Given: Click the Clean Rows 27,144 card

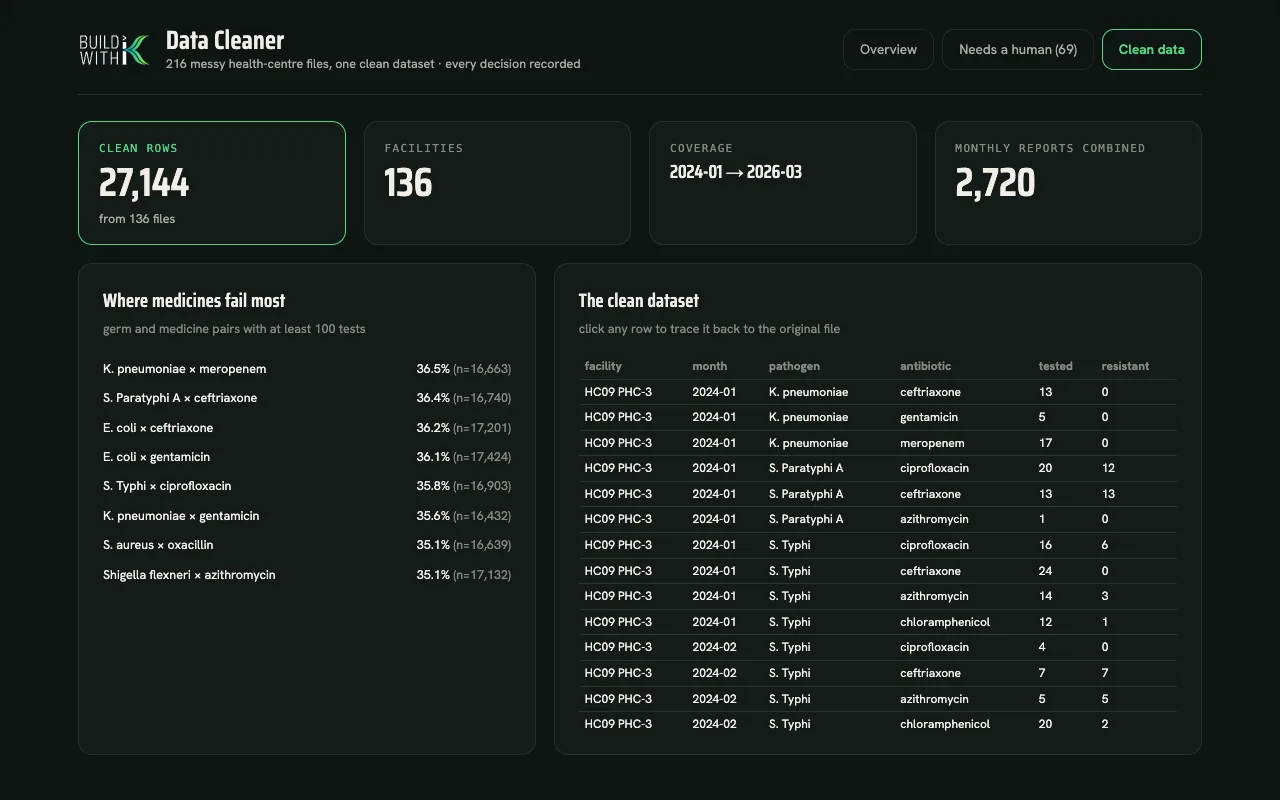Looking at the screenshot, I should 212,183.
